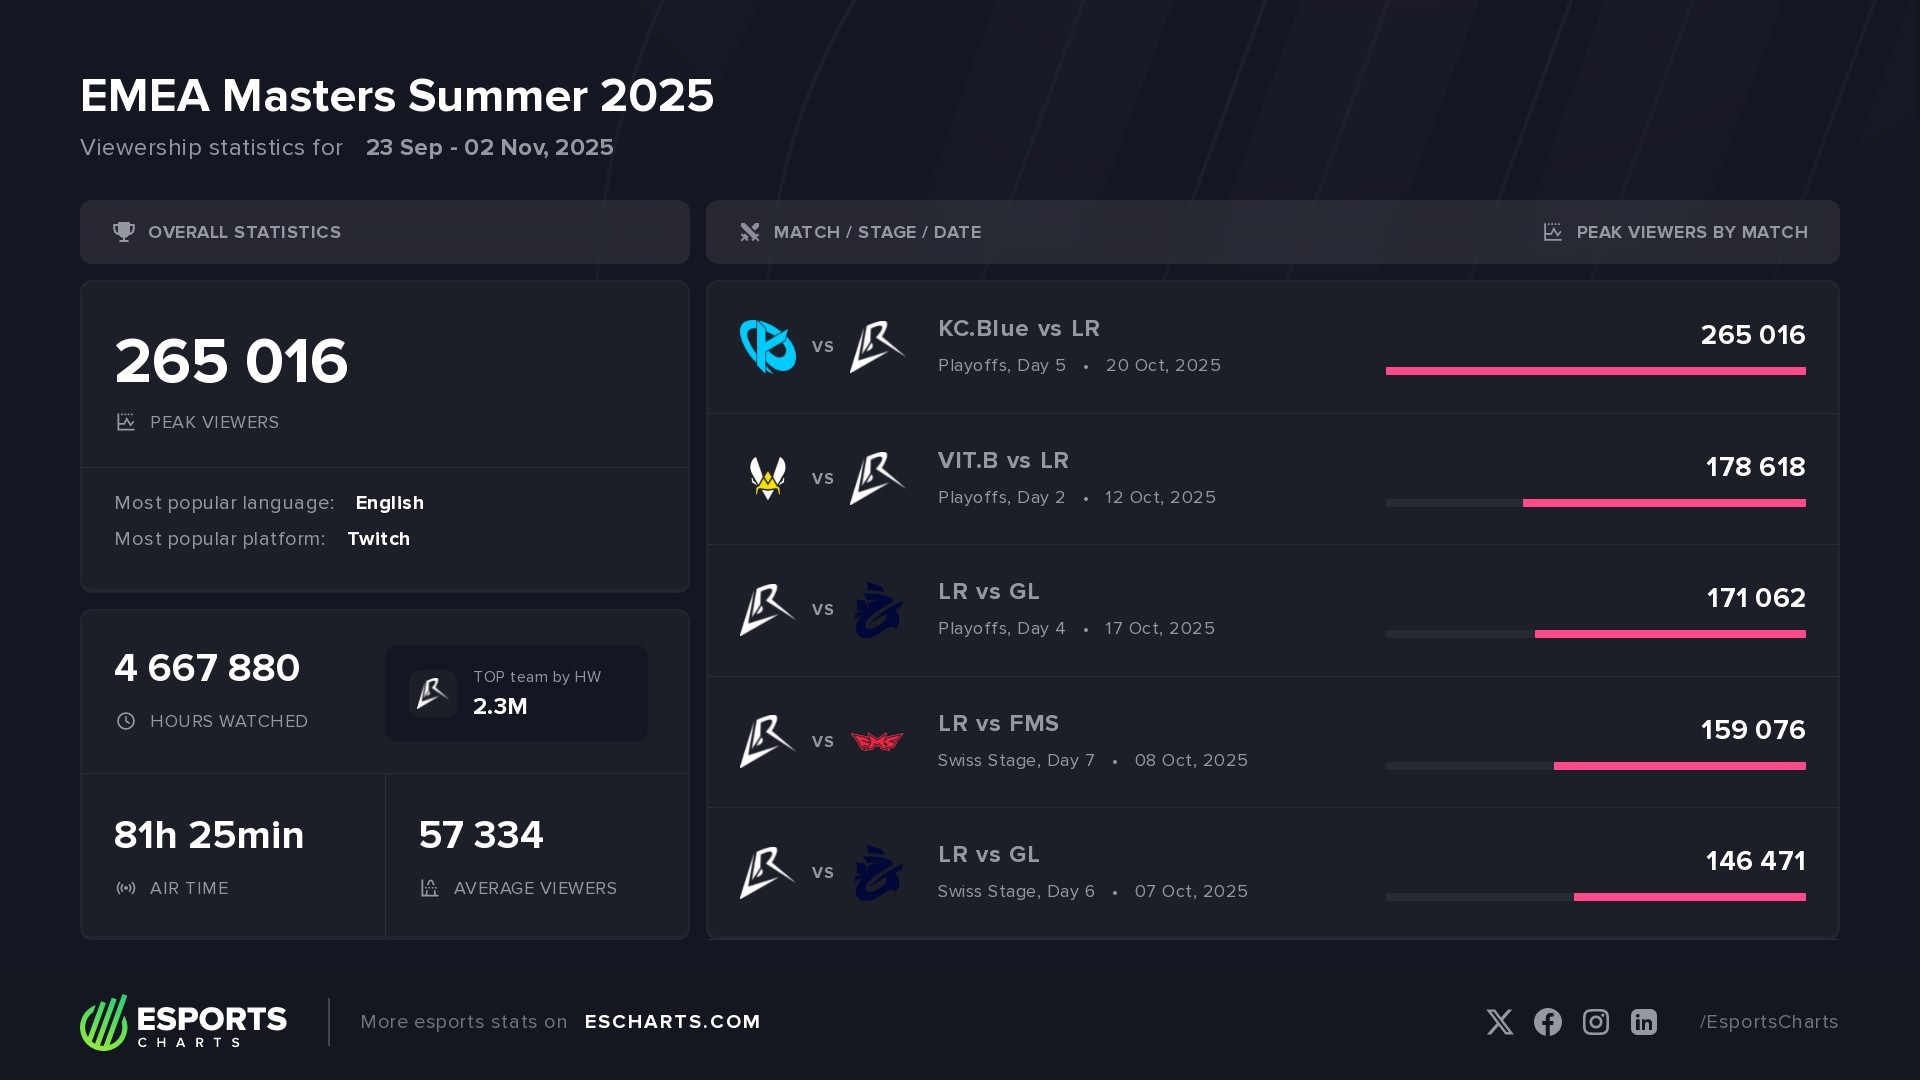Screen dimensions: 1920x1080
Task: Click the crossed swords match icon
Action: 749,232
